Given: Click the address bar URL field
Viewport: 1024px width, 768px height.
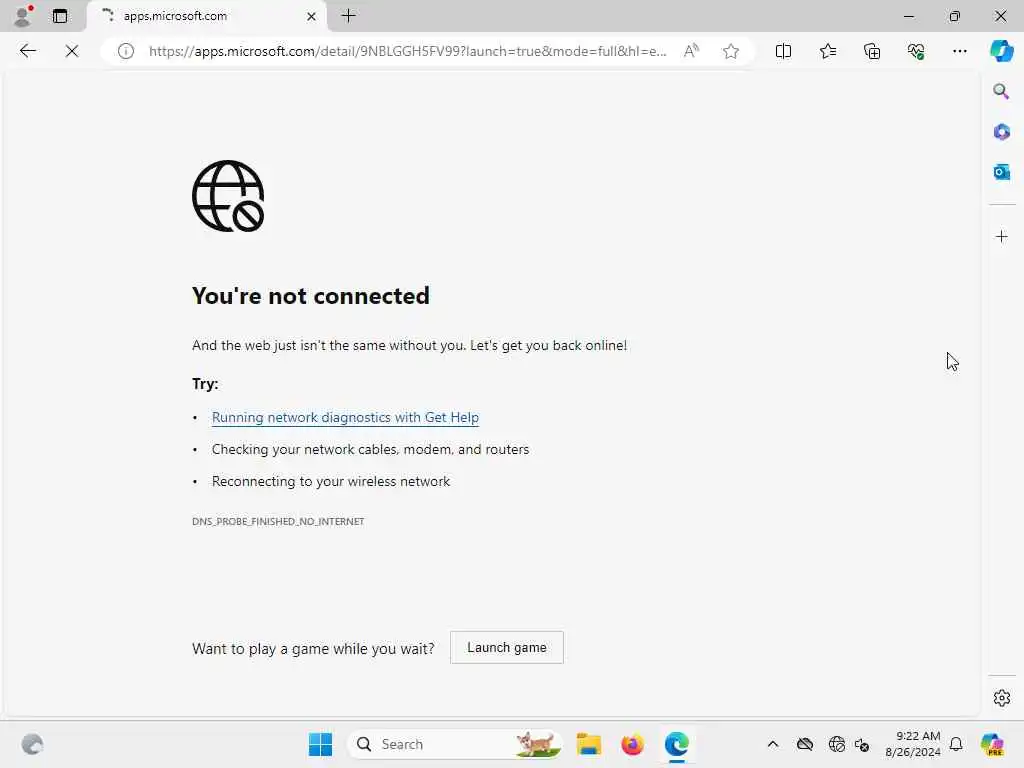Looking at the screenshot, I should coord(408,51).
